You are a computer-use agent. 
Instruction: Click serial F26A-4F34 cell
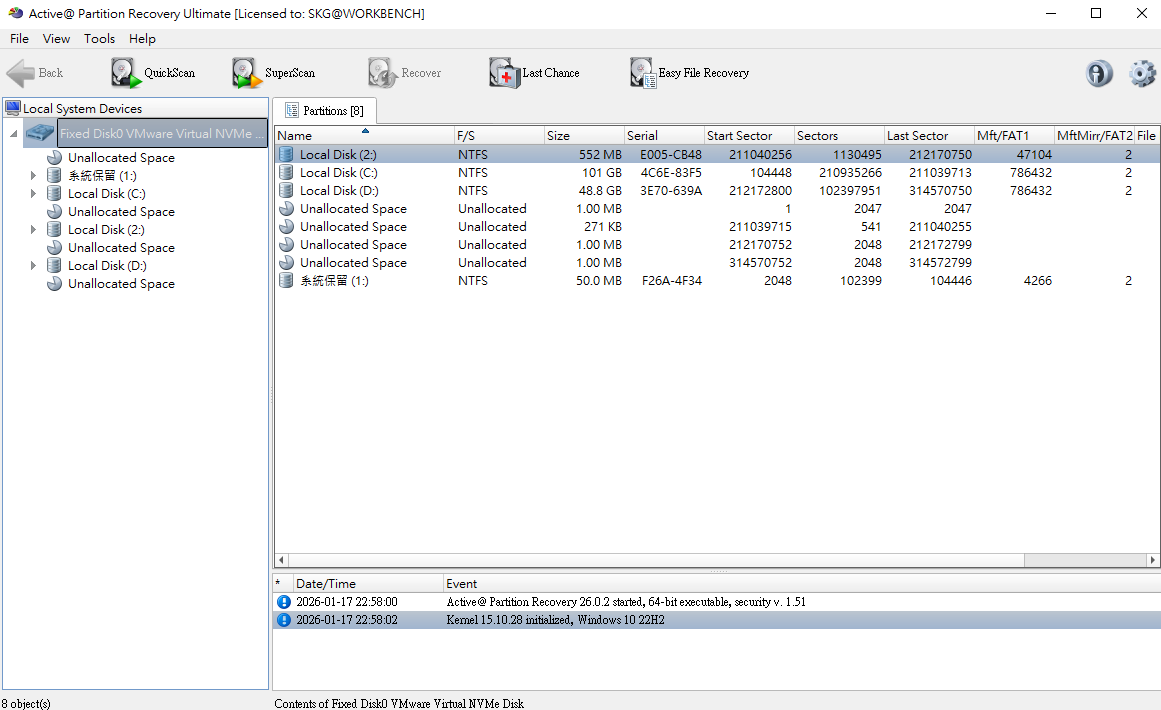point(672,281)
